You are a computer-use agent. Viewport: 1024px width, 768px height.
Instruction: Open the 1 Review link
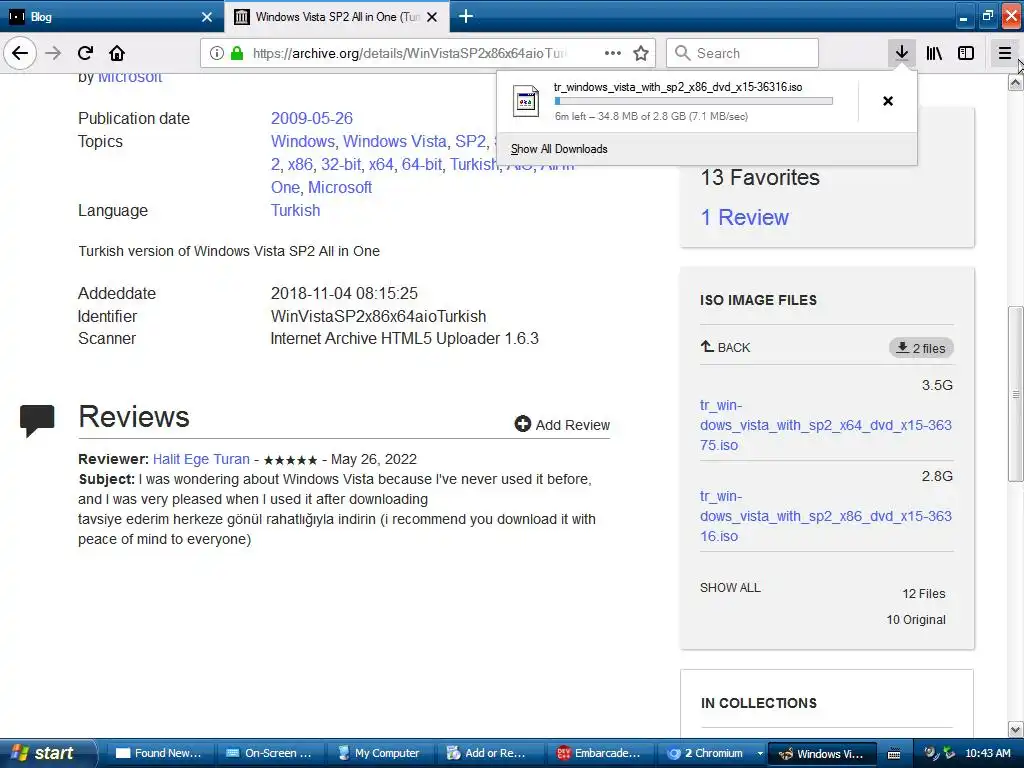744,217
